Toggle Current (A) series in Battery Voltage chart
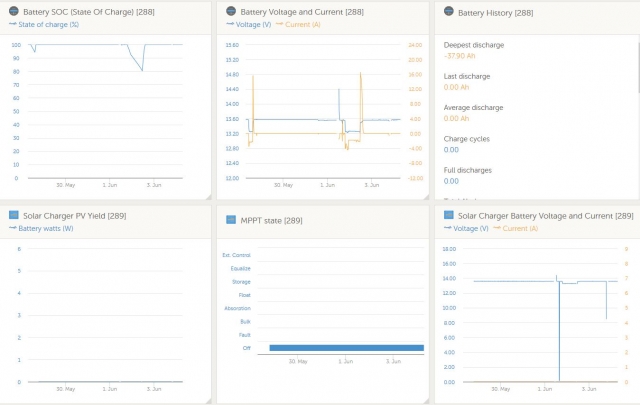 tap(298, 24)
